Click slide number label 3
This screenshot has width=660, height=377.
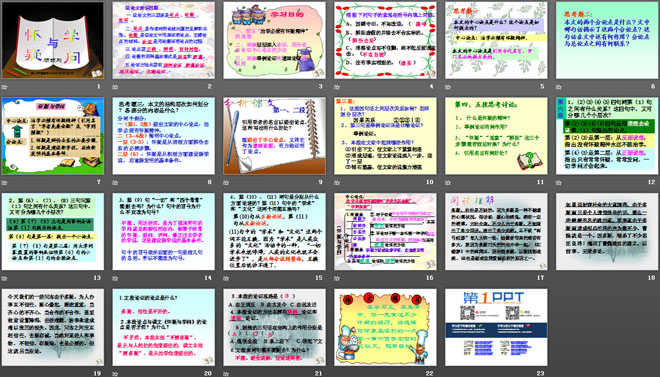click(320, 87)
